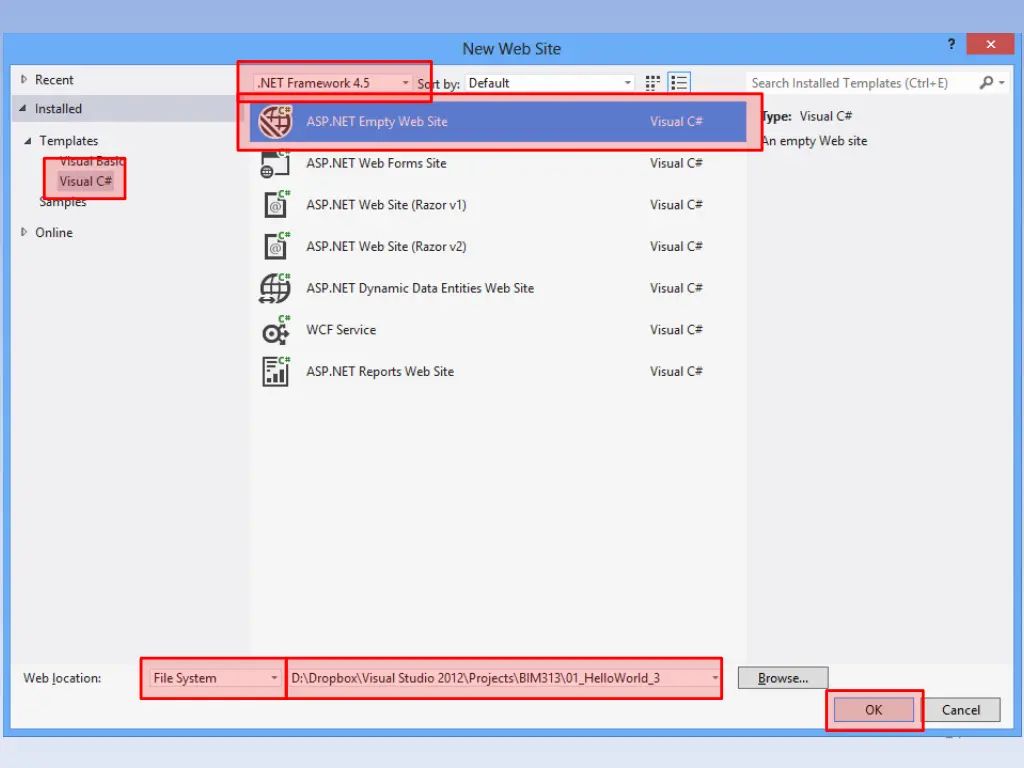Open the project path dropdown arrow
The width and height of the screenshot is (1024, 768).
pos(714,678)
